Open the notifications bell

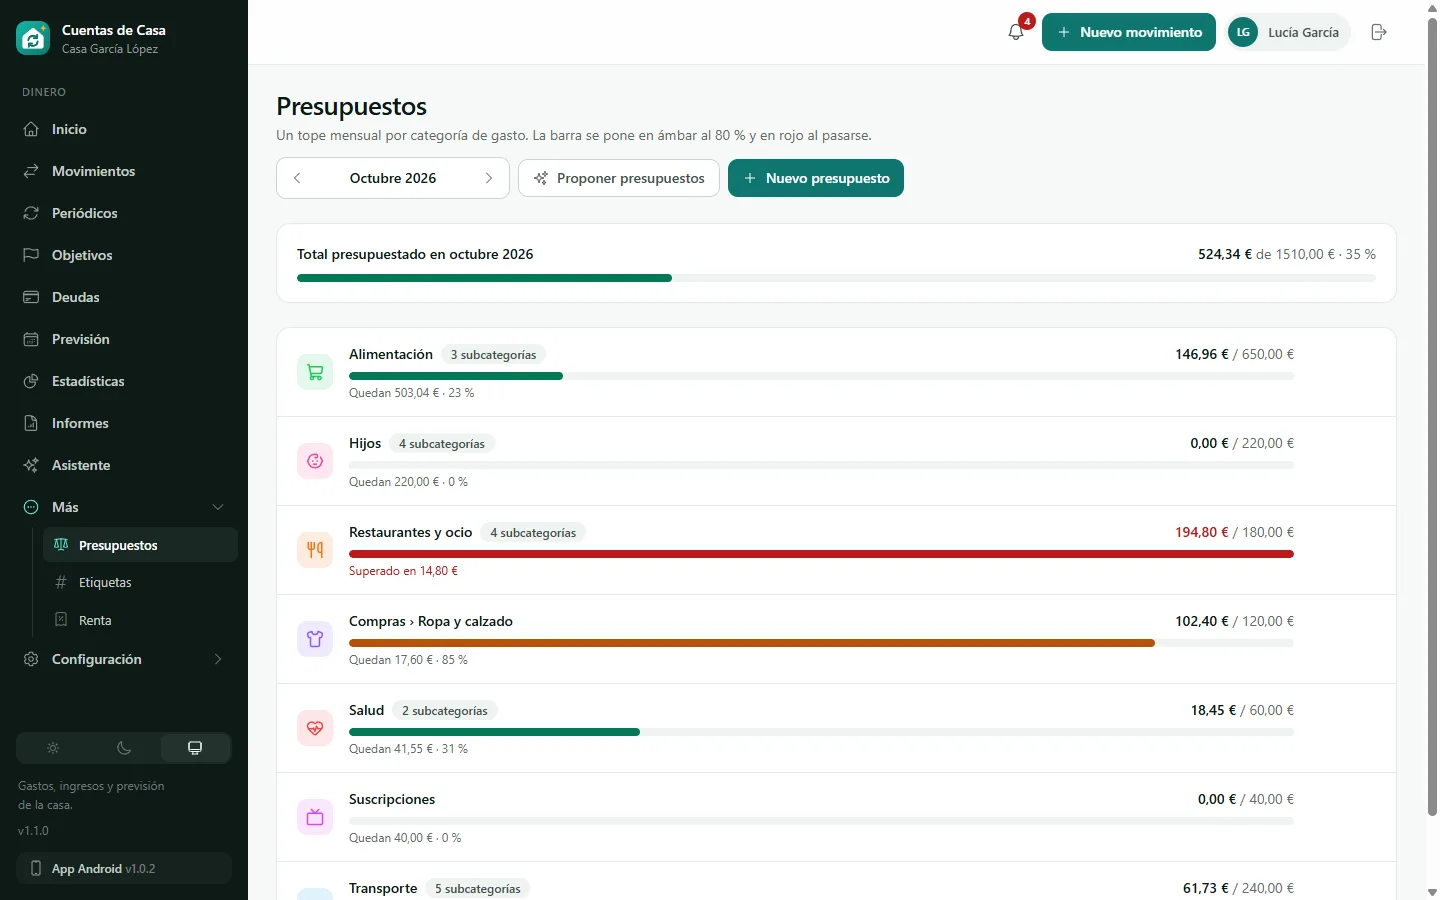tap(1016, 32)
